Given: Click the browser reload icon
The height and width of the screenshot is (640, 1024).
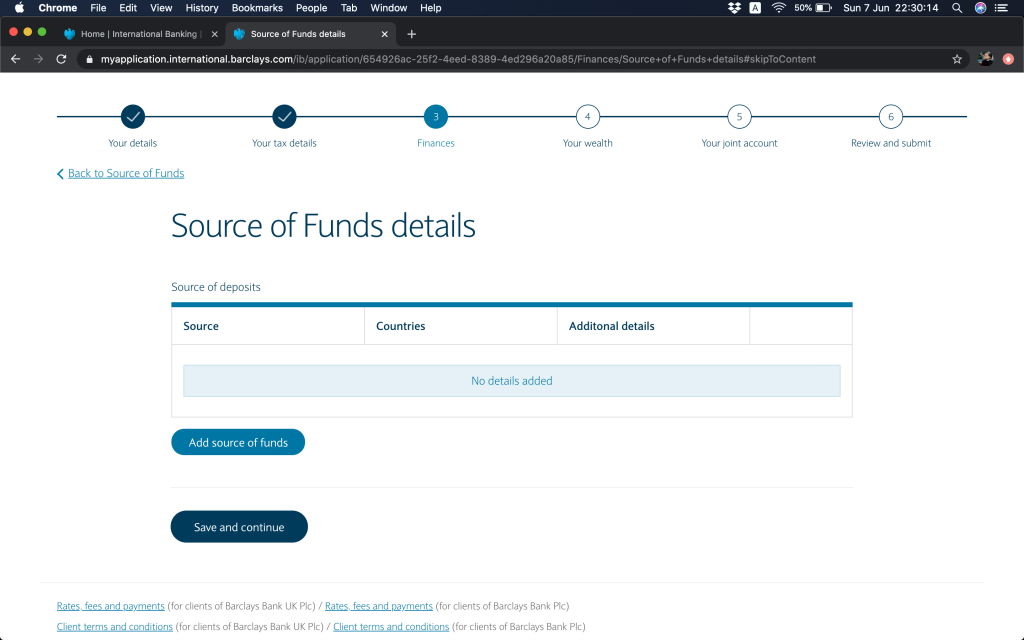Looking at the screenshot, I should [x=62, y=59].
